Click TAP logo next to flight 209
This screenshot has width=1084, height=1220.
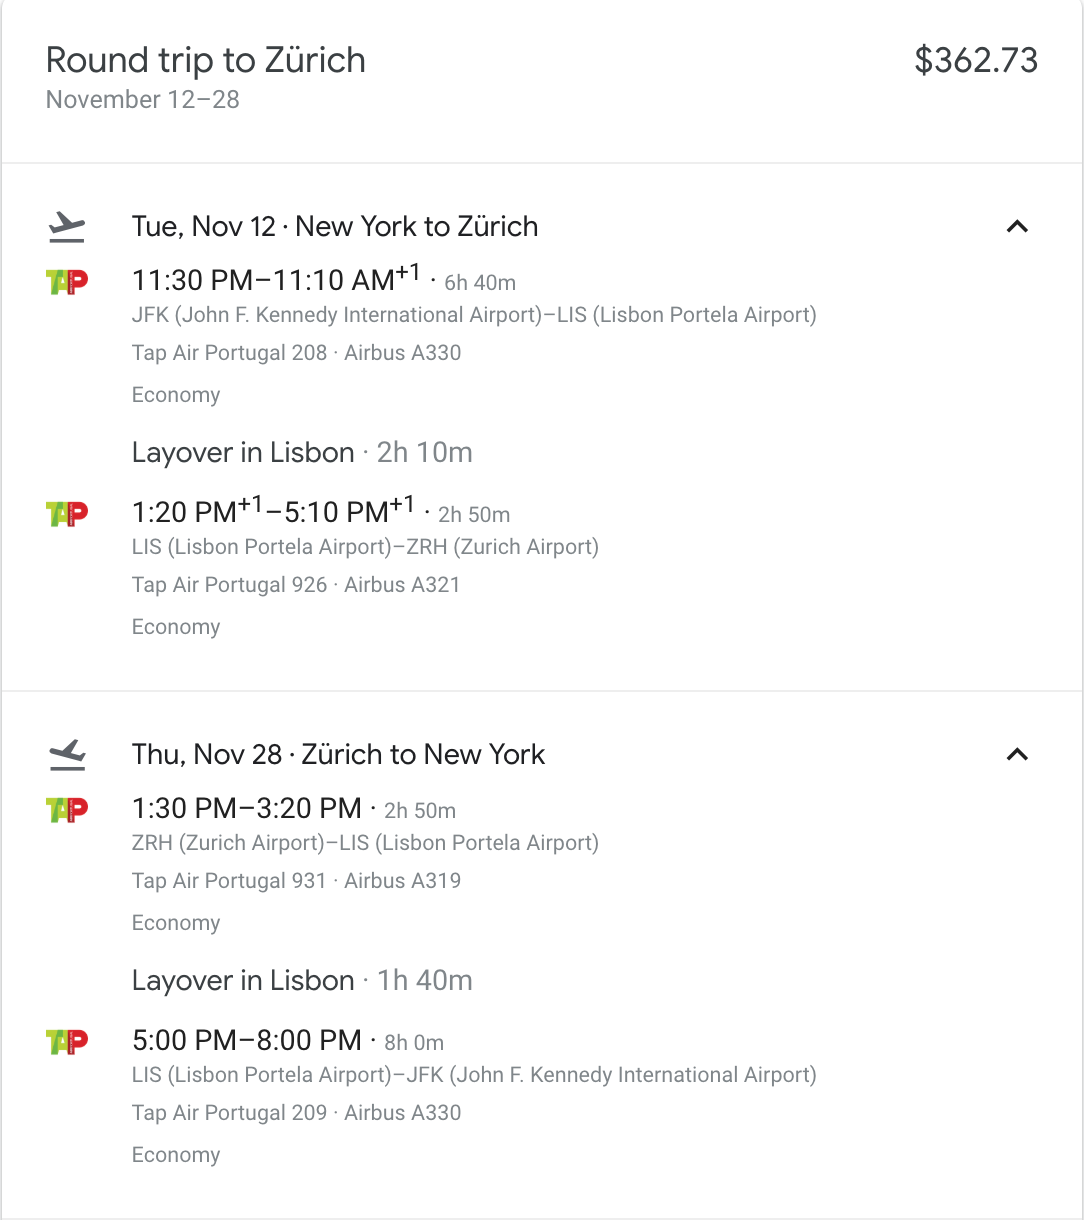point(67,1042)
